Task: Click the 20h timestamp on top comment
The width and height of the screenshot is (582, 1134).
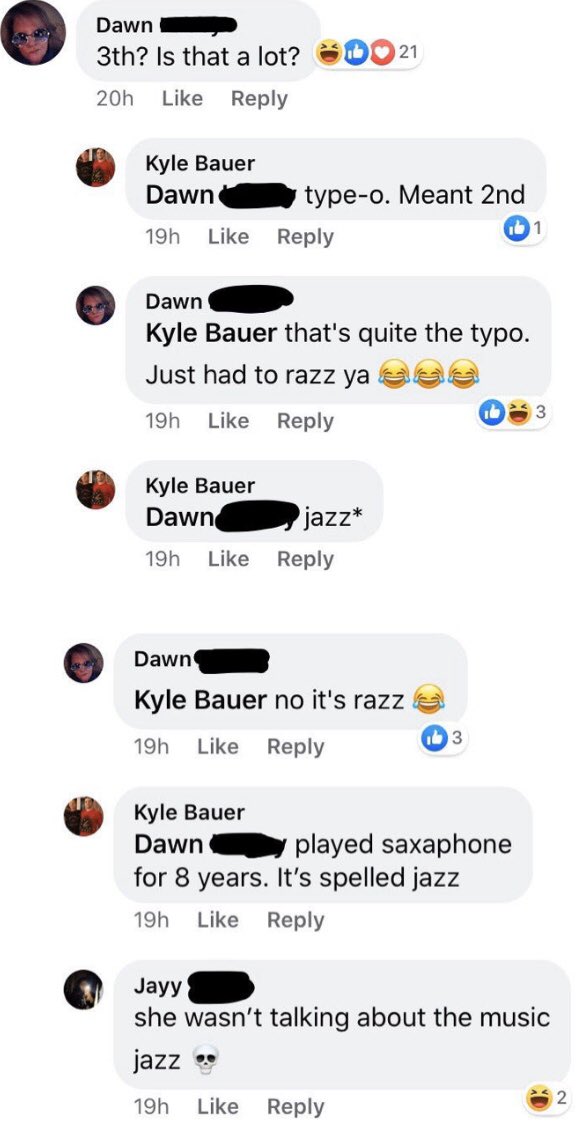Action: coord(115,98)
